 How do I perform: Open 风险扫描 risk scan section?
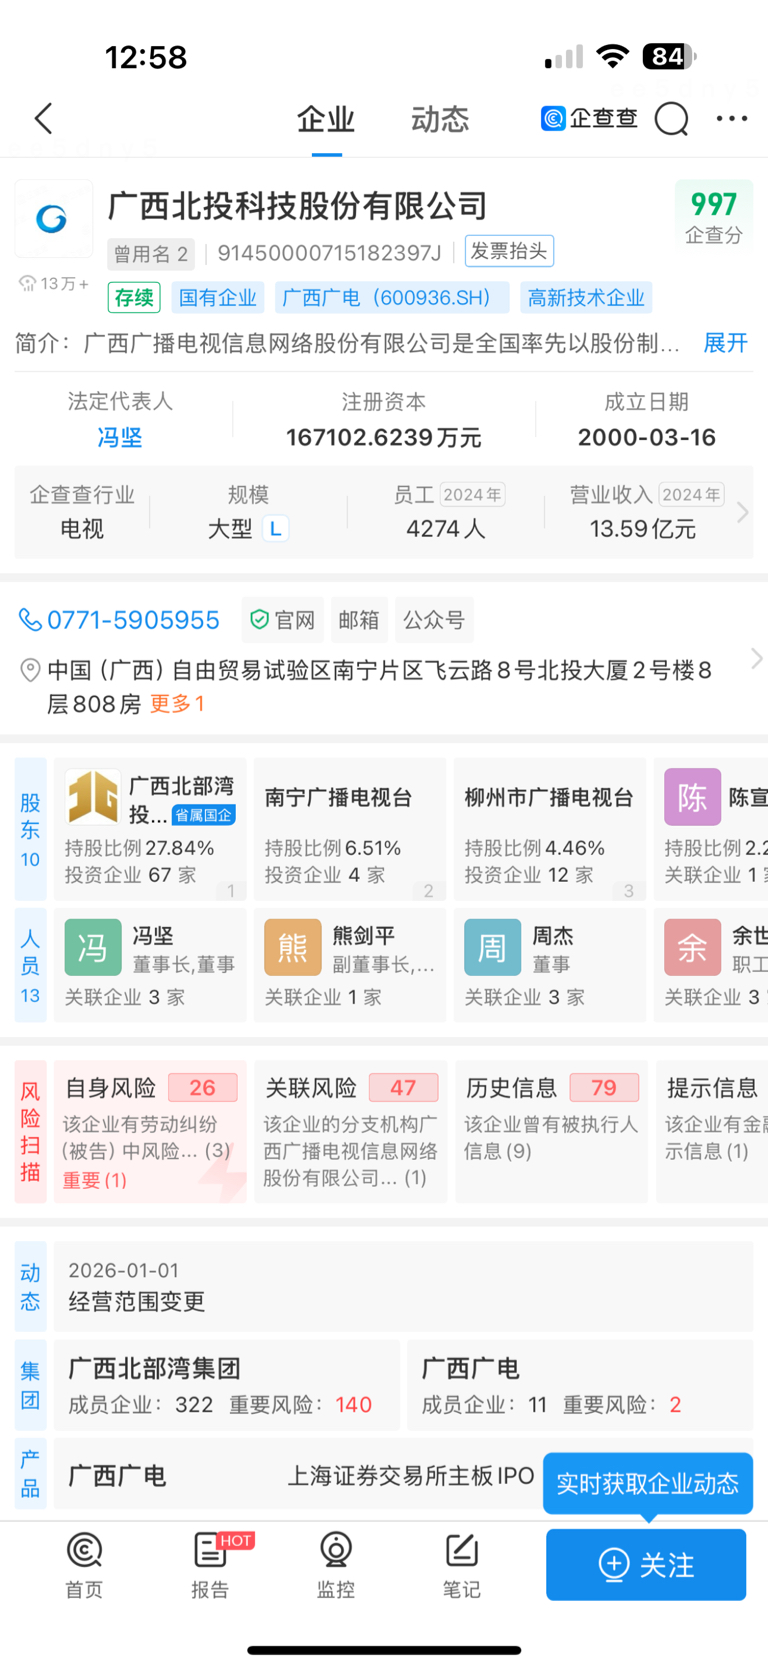pyautogui.click(x=30, y=1131)
